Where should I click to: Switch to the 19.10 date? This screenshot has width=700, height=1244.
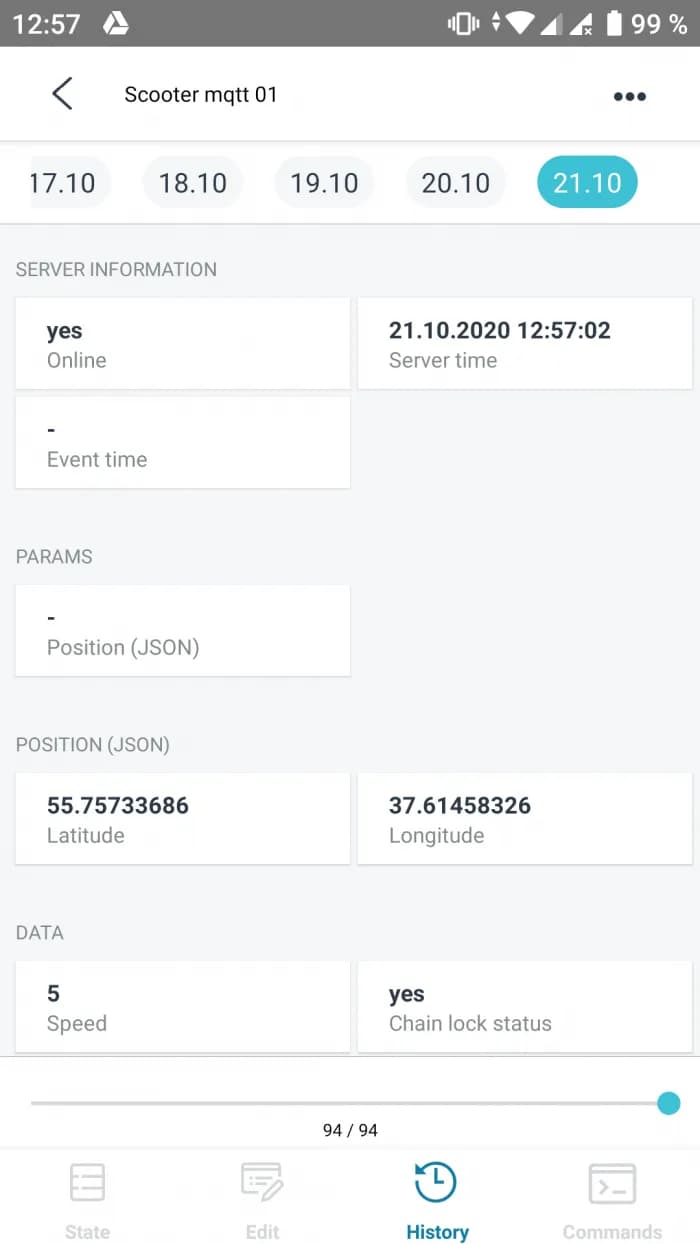[324, 183]
